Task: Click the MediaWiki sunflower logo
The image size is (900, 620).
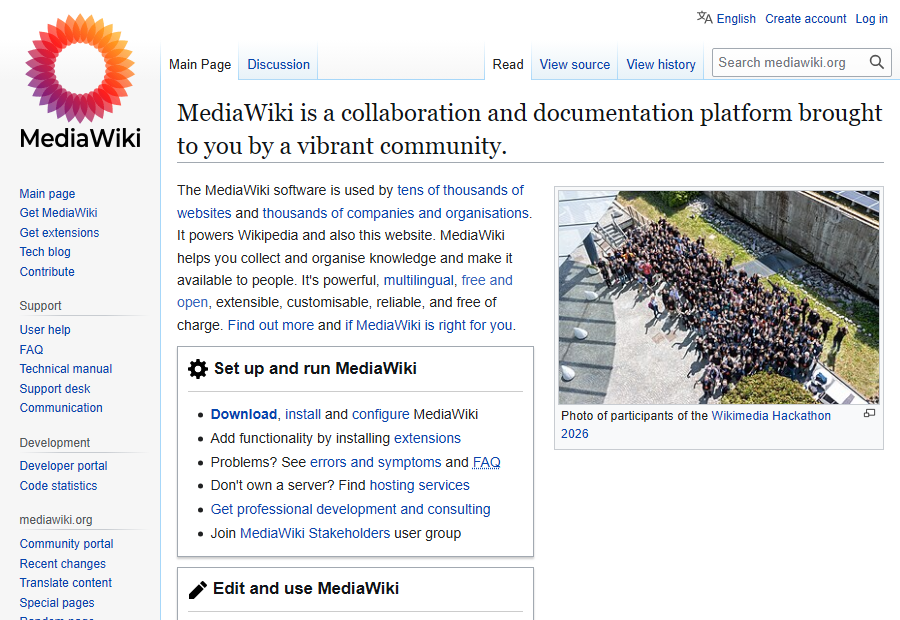Action: 80,68
